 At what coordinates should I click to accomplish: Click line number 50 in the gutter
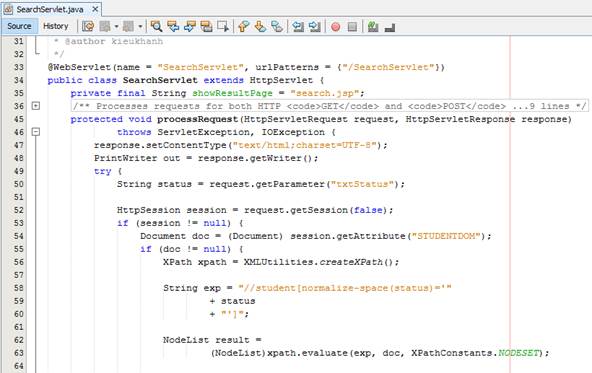[18, 184]
